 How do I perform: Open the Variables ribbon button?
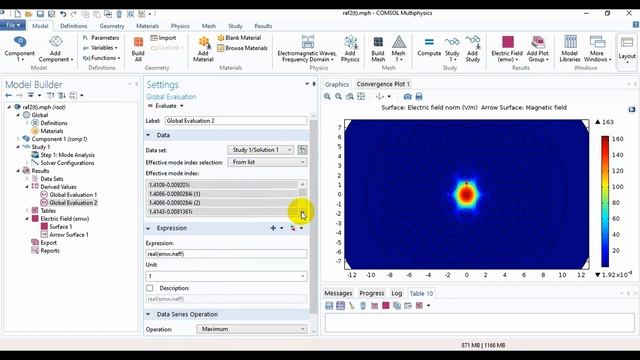coord(100,48)
